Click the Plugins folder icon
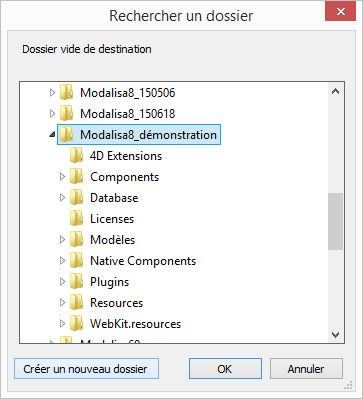Screen dimensions: 363x399 (77, 282)
